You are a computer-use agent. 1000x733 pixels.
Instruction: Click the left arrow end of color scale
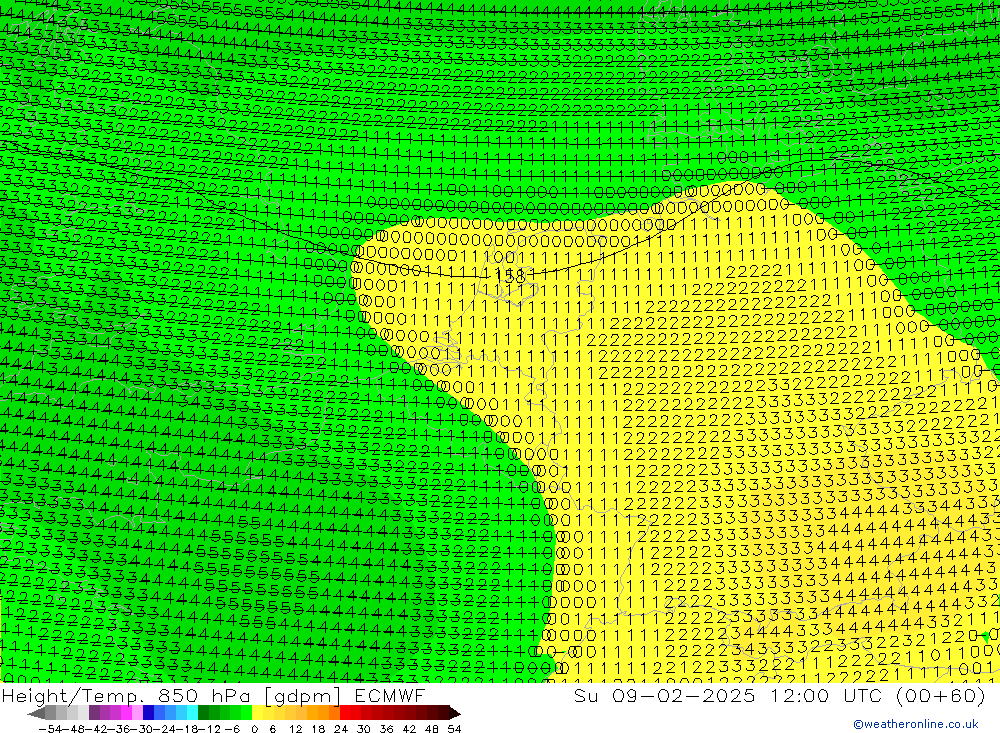coord(36,713)
